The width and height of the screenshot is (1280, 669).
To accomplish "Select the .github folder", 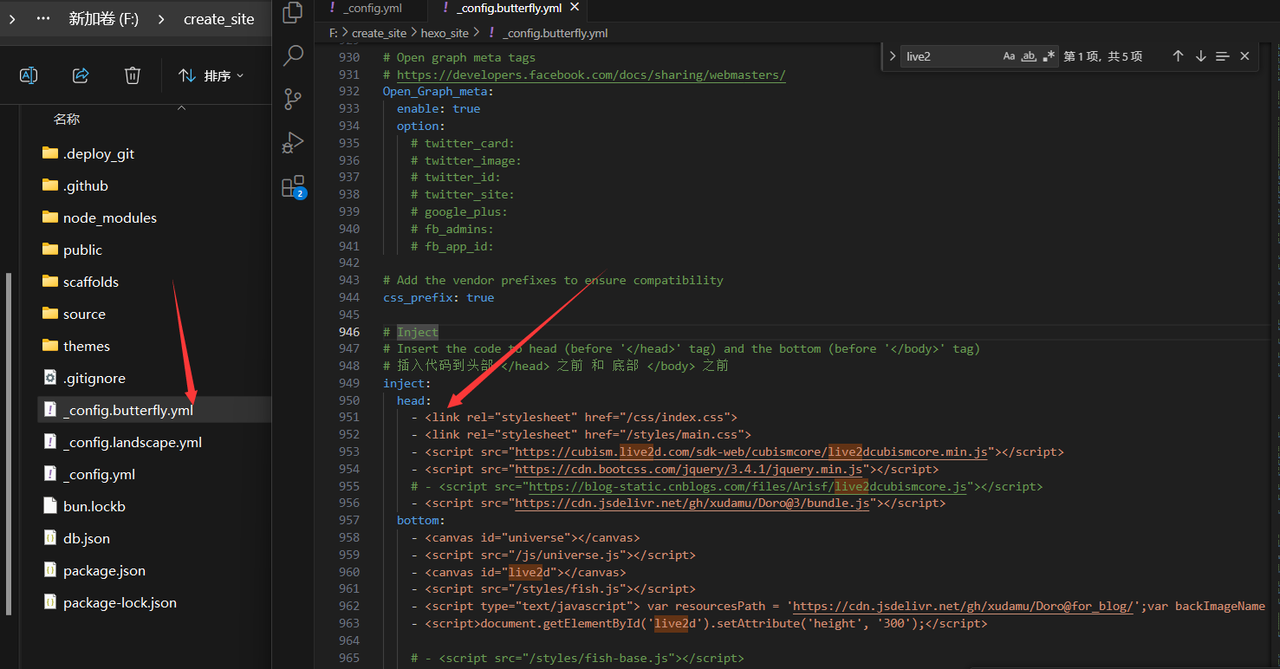I will (85, 186).
